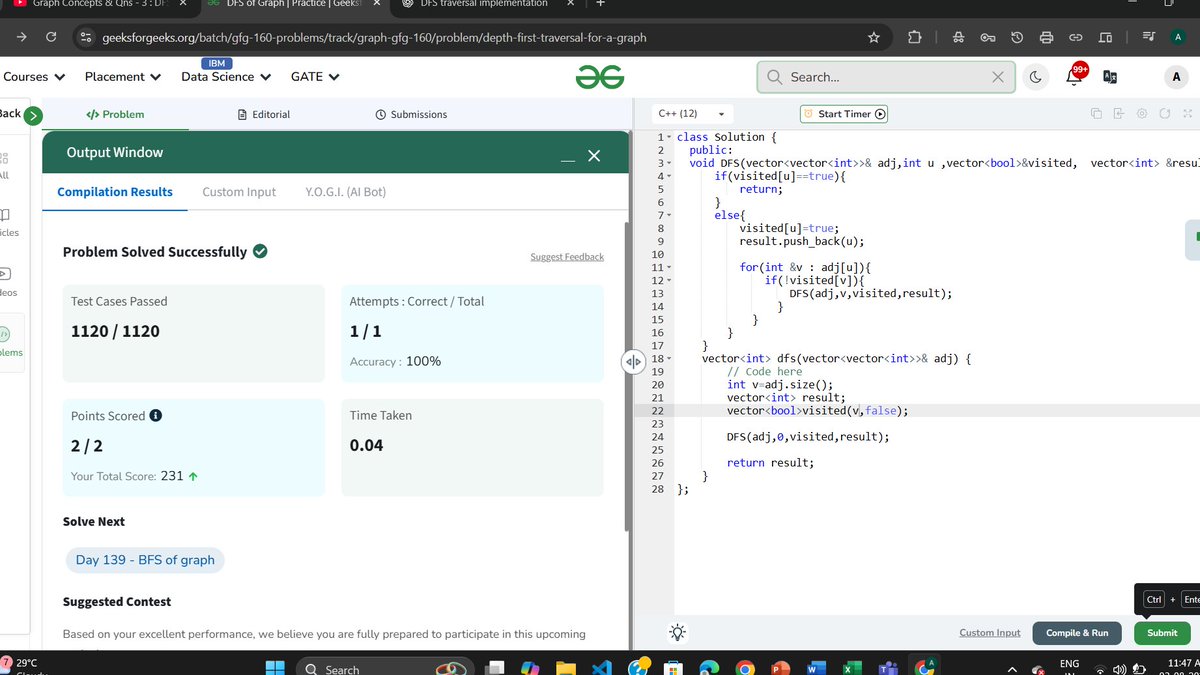Show Points Scored info icon
Screen dimensions: 1200x675
(156, 416)
